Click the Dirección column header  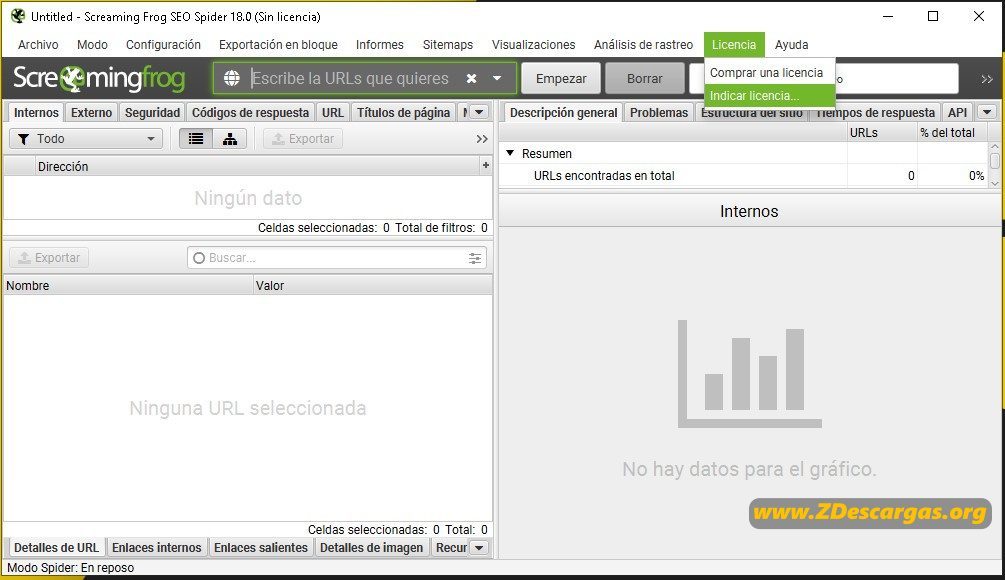click(256, 166)
